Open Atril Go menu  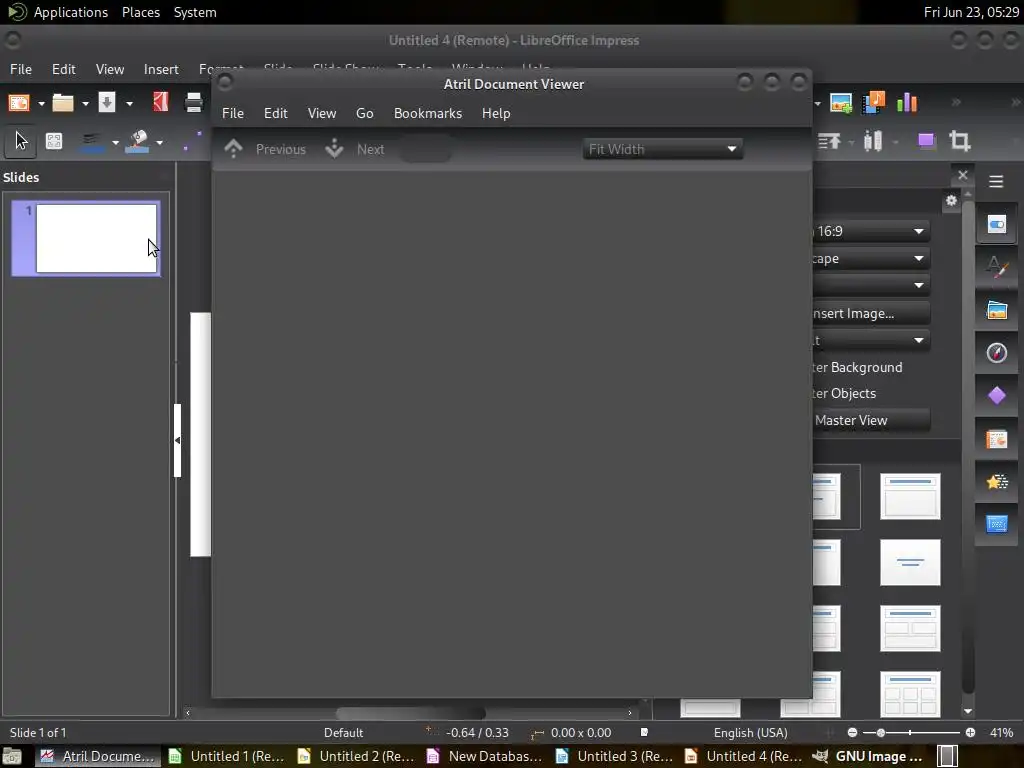pyautogui.click(x=364, y=113)
